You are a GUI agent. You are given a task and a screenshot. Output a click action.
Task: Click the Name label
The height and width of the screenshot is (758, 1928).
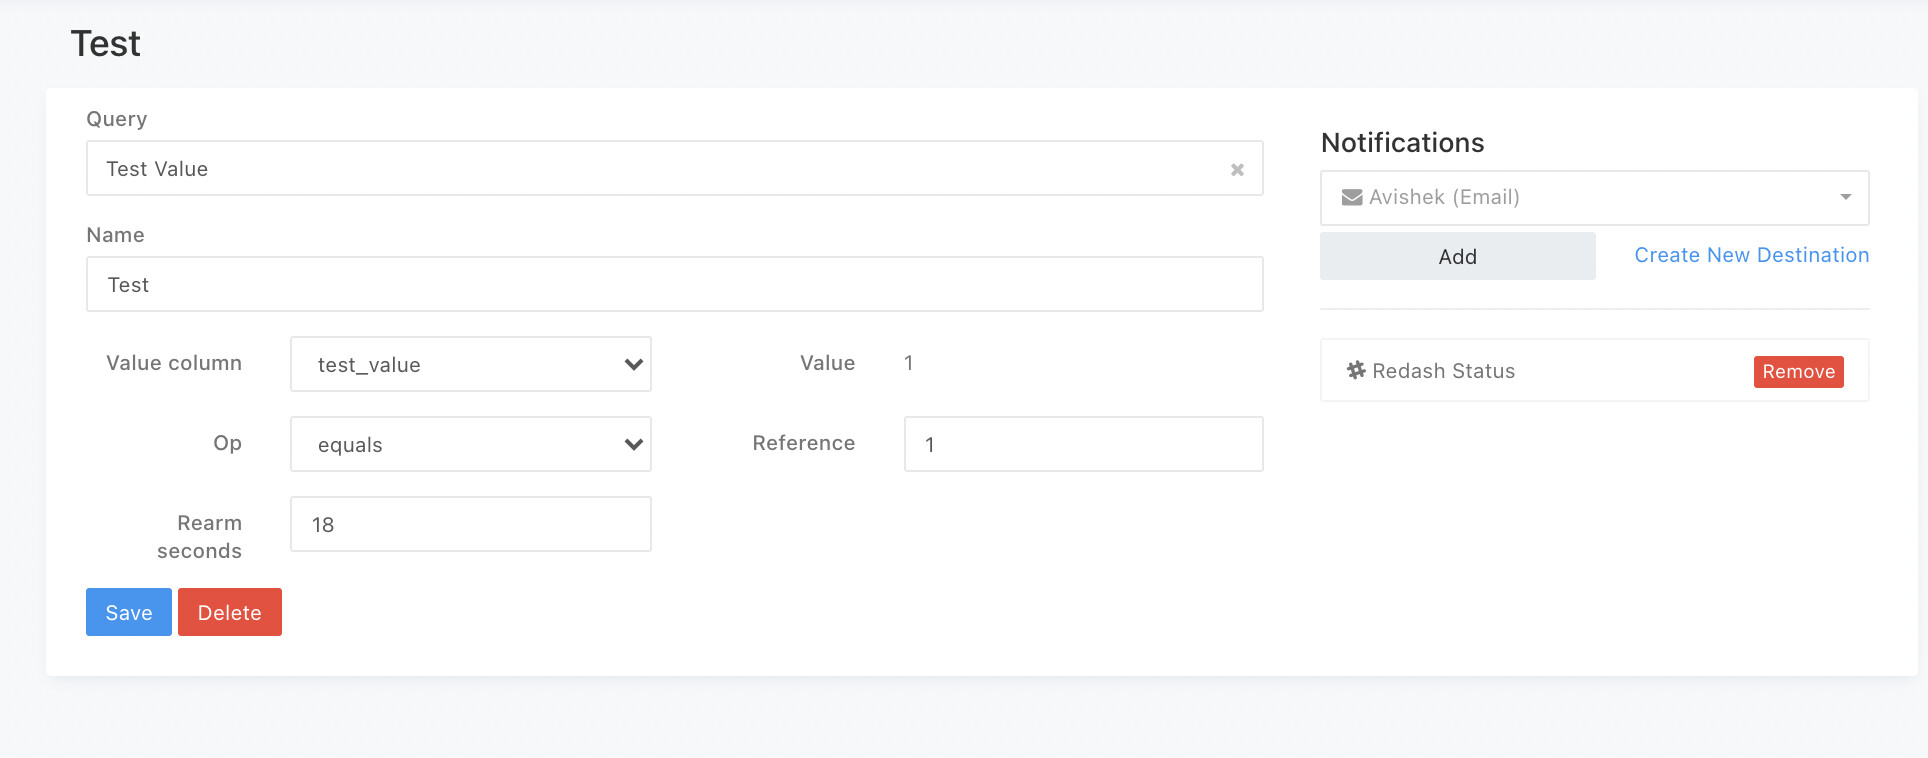116,235
